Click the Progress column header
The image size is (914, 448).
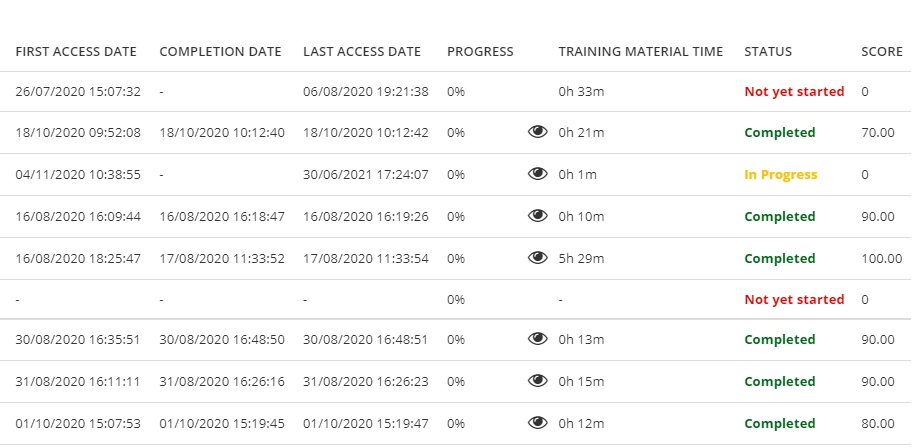[480, 52]
